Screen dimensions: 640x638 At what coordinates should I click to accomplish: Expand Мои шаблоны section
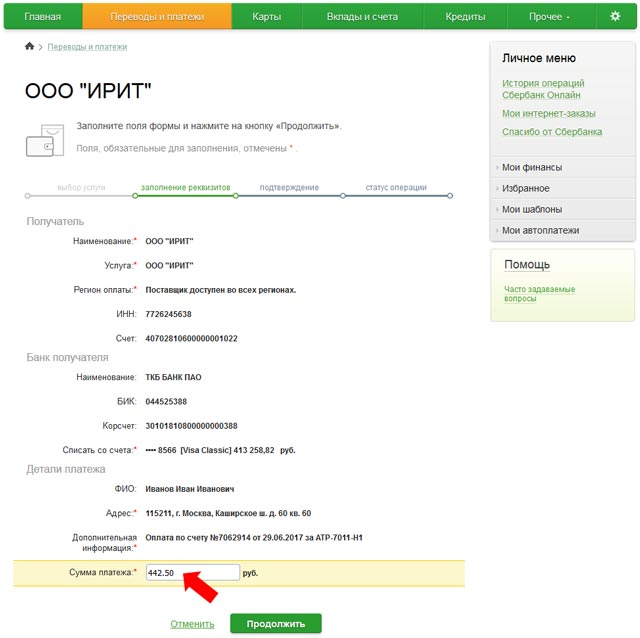(532, 209)
